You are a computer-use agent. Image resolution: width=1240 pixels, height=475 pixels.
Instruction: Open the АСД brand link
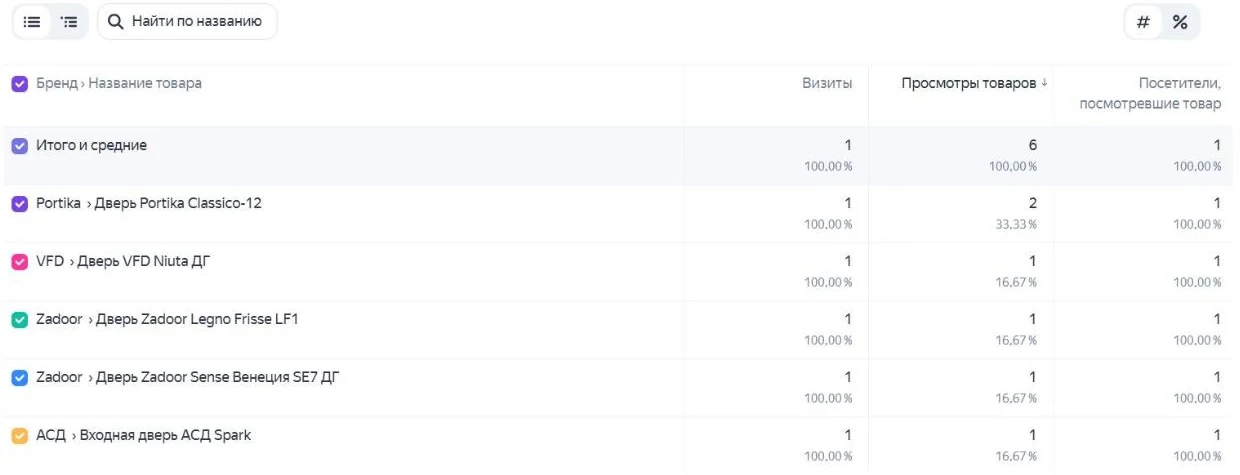coord(51,436)
